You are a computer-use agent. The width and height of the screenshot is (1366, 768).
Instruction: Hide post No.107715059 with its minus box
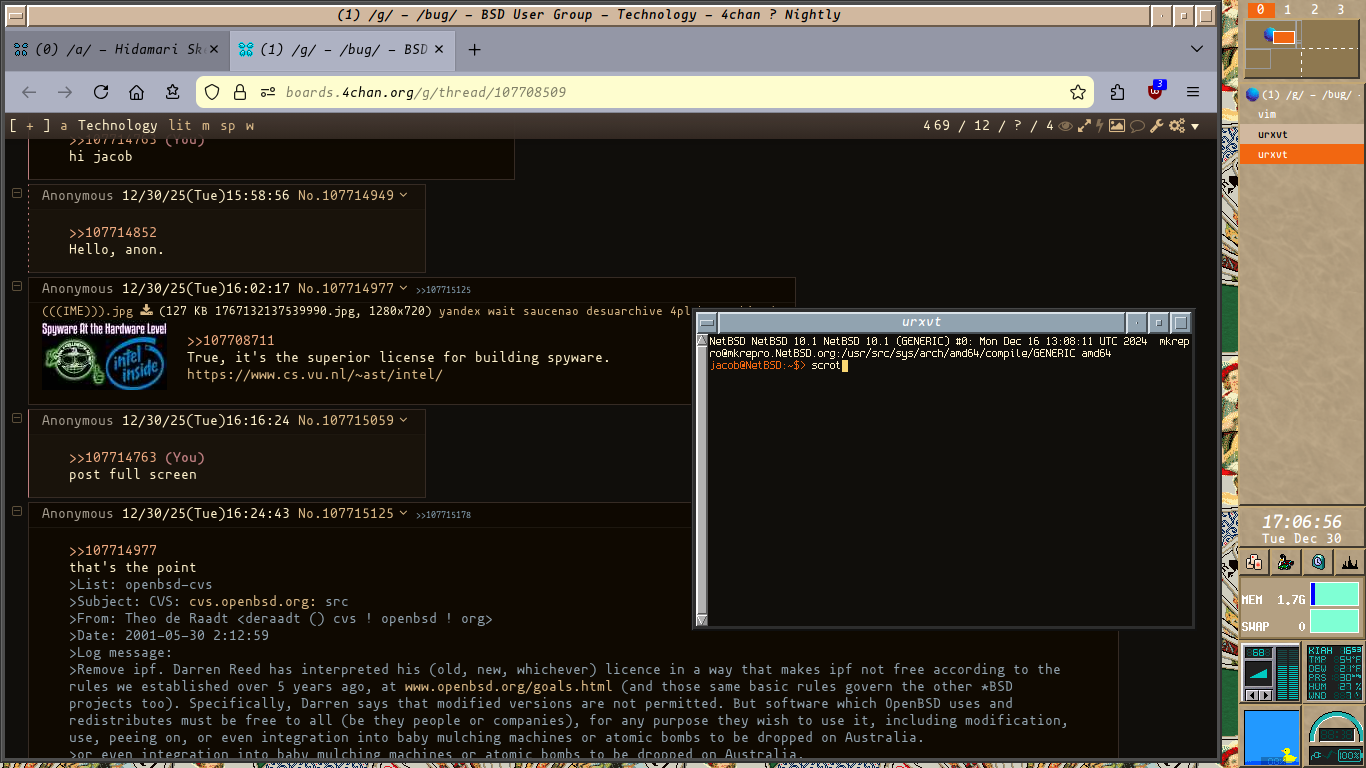click(17, 418)
